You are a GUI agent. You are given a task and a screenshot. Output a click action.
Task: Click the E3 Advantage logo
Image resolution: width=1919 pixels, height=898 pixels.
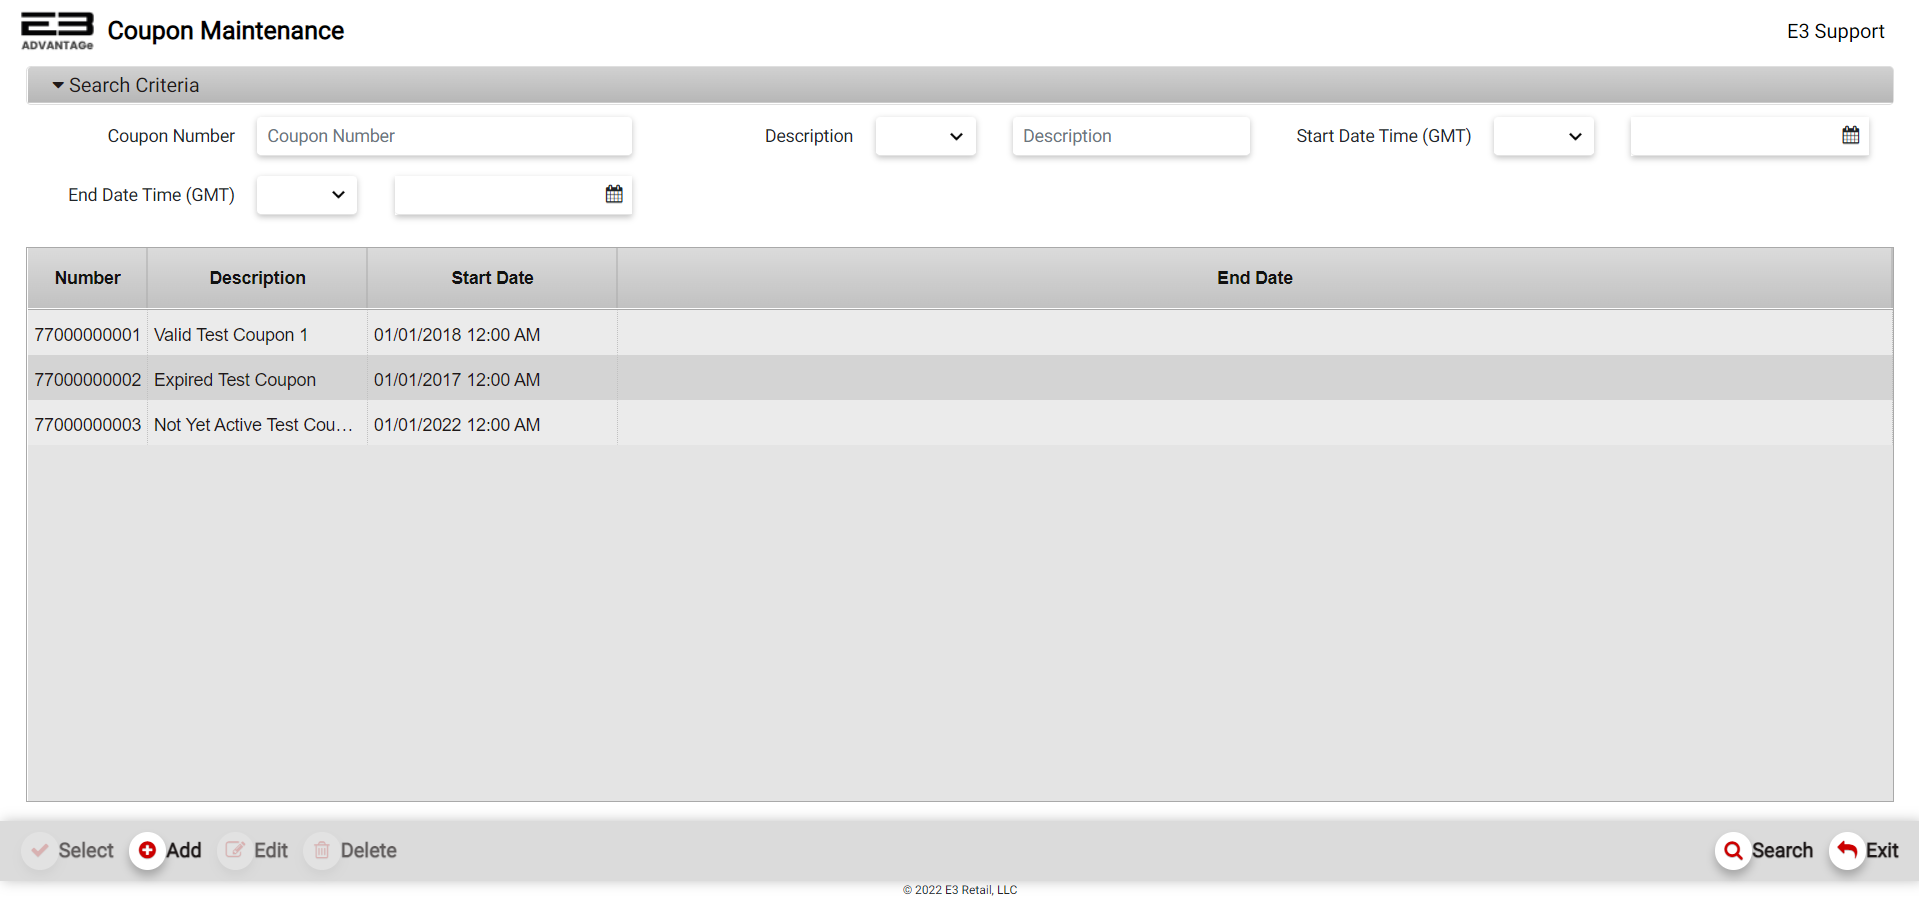coord(57,30)
